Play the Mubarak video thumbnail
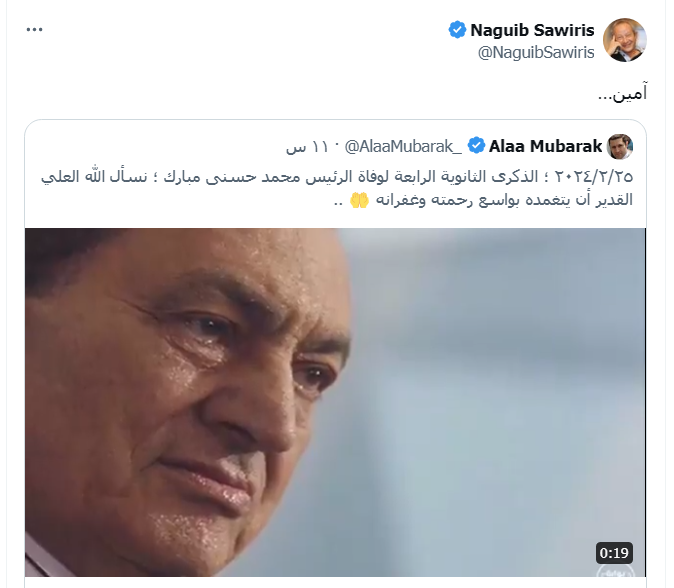The image size is (674, 588). click(336, 400)
